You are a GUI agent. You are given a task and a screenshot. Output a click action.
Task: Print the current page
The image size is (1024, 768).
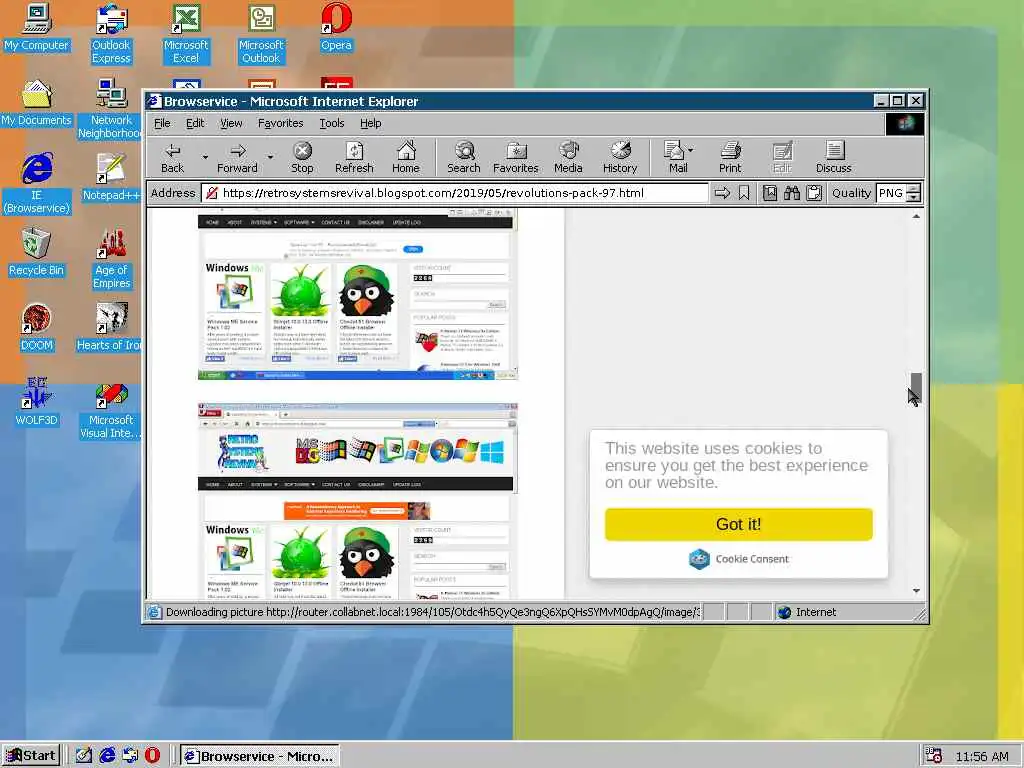[730, 157]
